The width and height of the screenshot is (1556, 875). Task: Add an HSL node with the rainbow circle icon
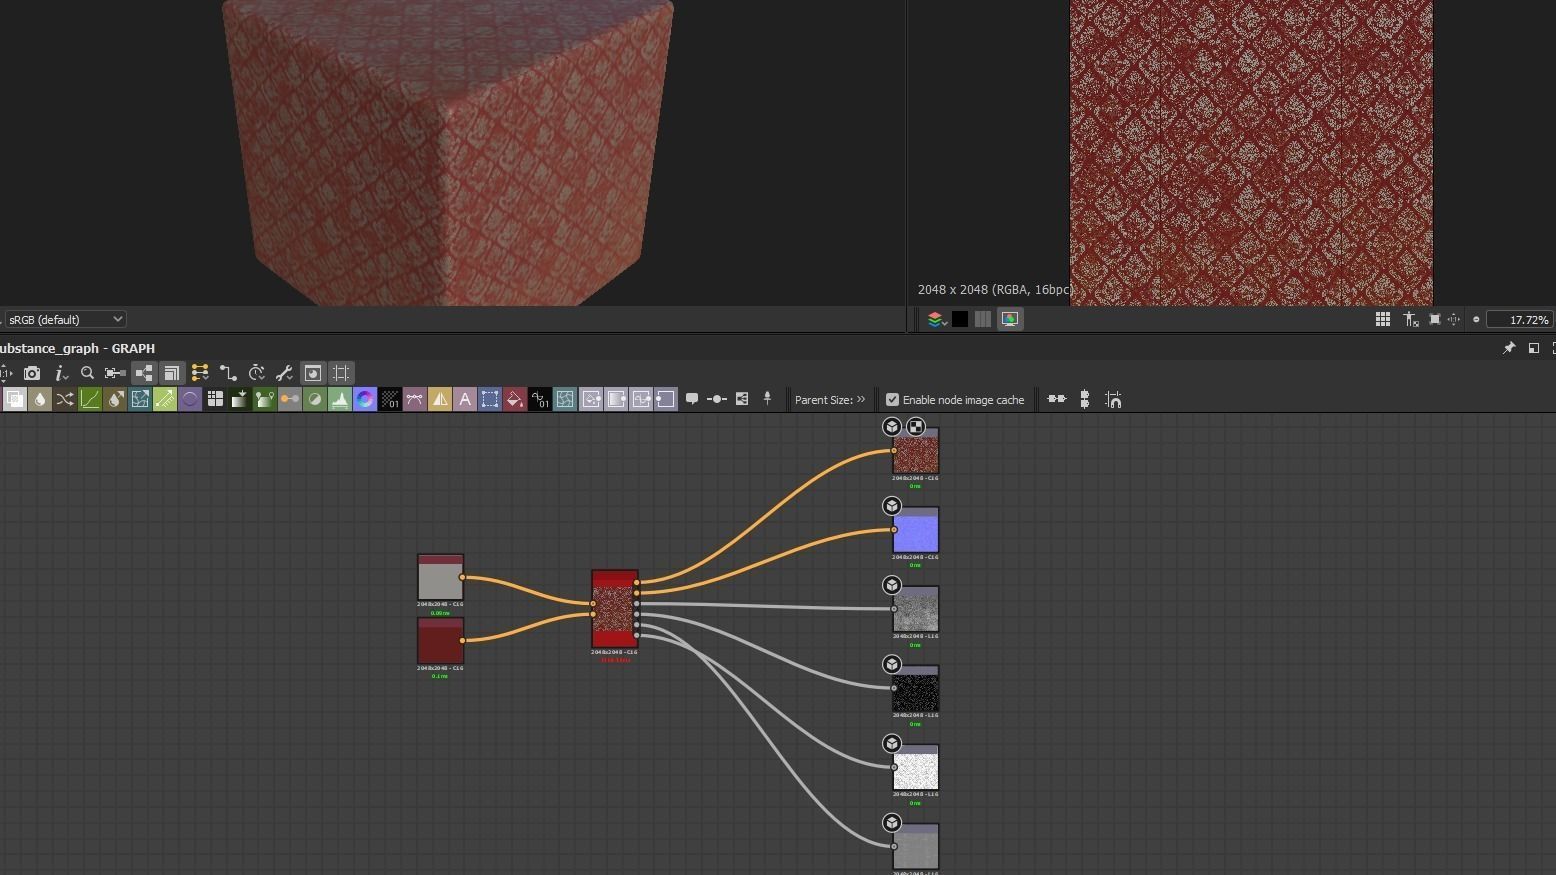click(365, 400)
